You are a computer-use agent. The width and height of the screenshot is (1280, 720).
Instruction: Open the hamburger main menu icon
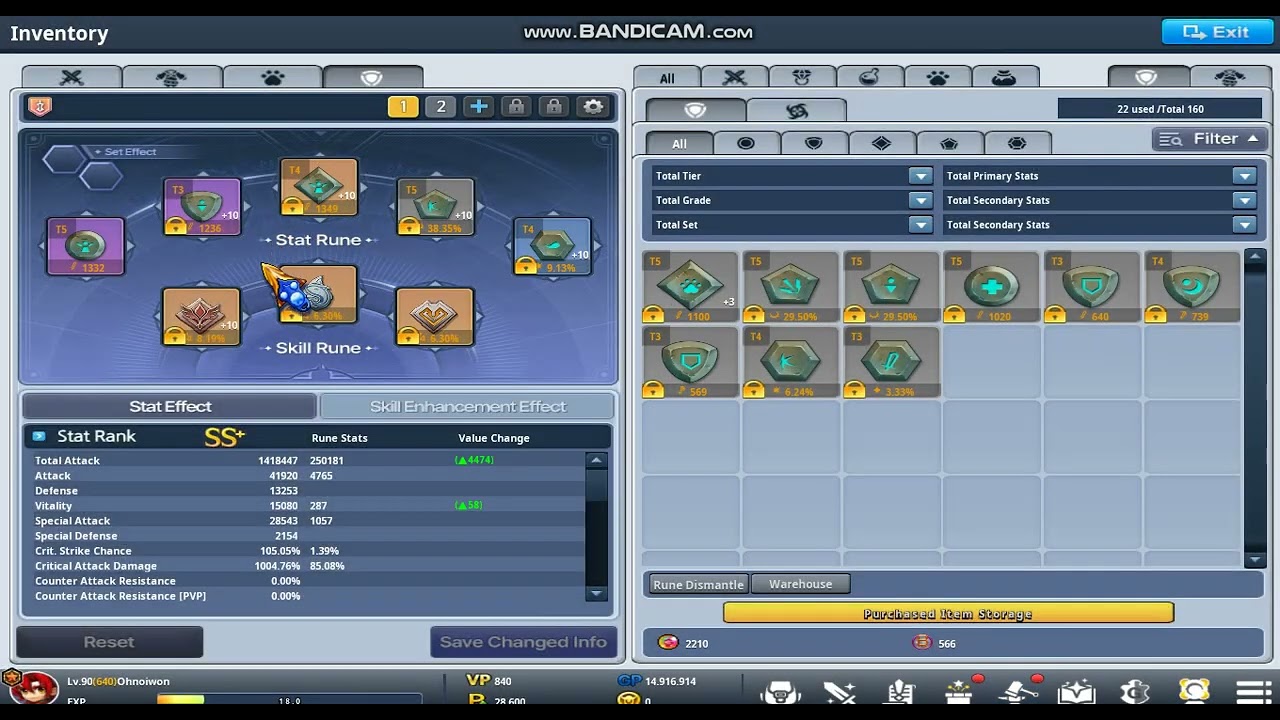pyautogui.click(x=1253, y=692)
